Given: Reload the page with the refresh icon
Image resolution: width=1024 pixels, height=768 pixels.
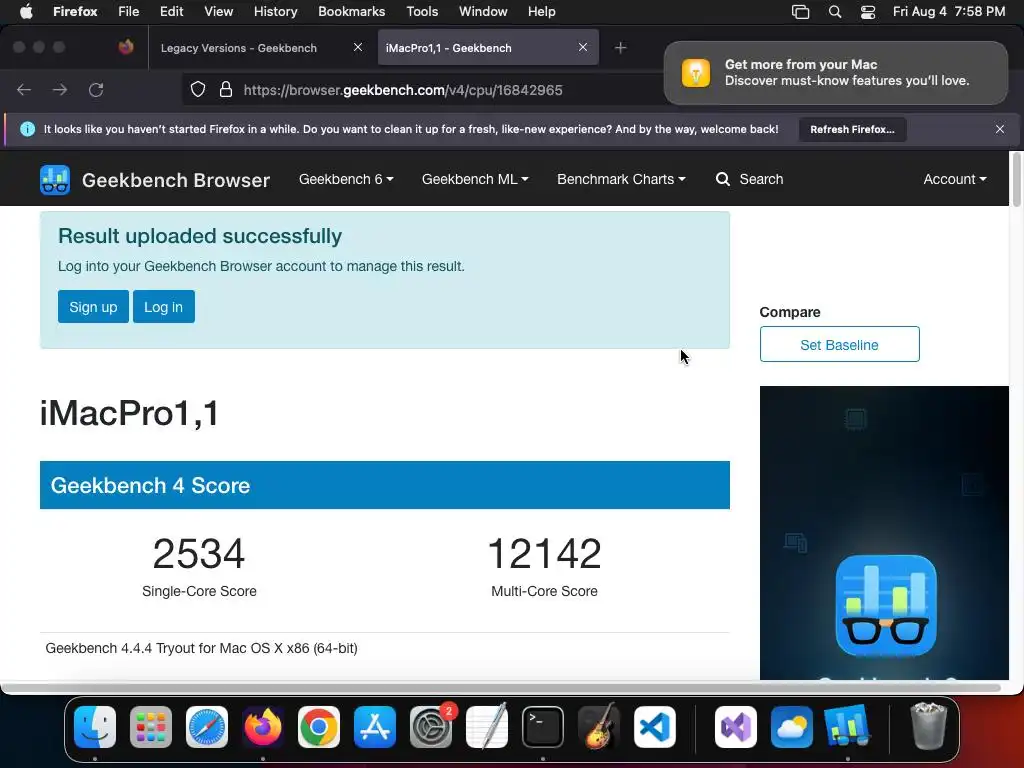Looking at the screenshot, I should click(96, 89).
